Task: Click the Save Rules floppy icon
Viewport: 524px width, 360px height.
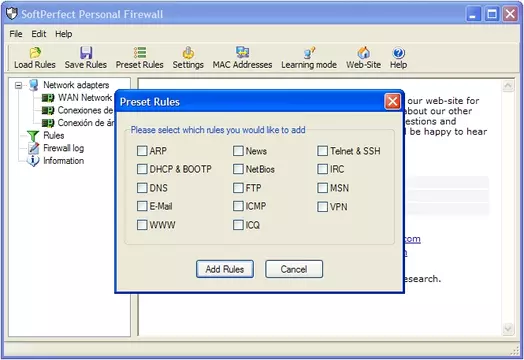Action: (86, 52)
